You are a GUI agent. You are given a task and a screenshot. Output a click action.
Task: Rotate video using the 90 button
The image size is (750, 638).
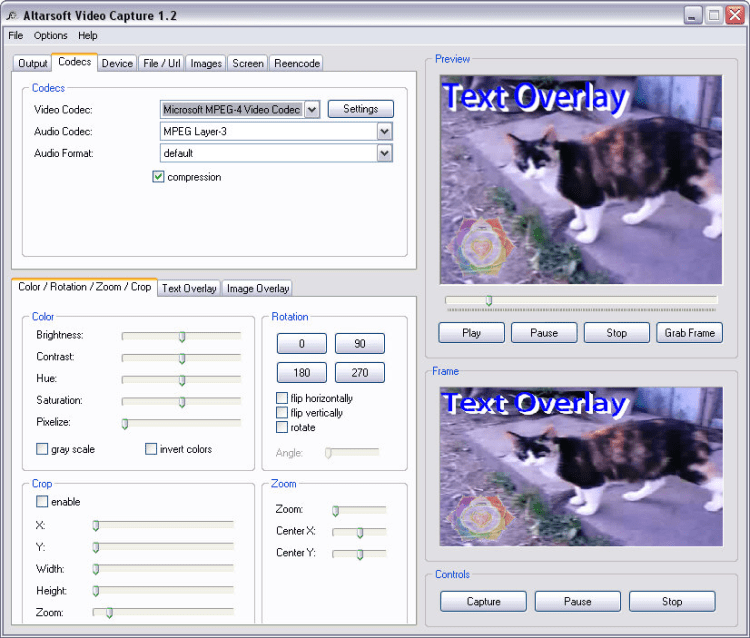point(360,343)
